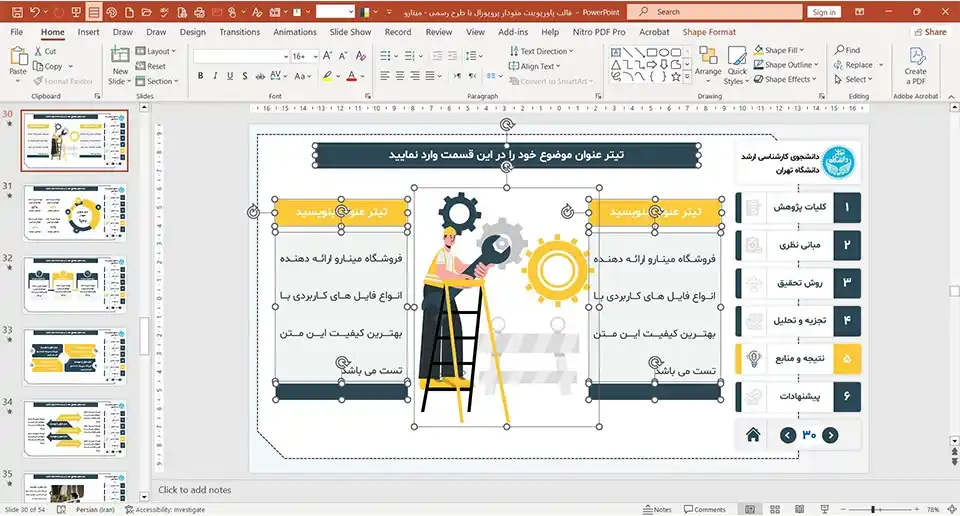The height and width of the screenshot is (516, 960).
Task: Create a PDF with Adobe Acrobat
Action: pyautogui.click(x=915, y=66)
